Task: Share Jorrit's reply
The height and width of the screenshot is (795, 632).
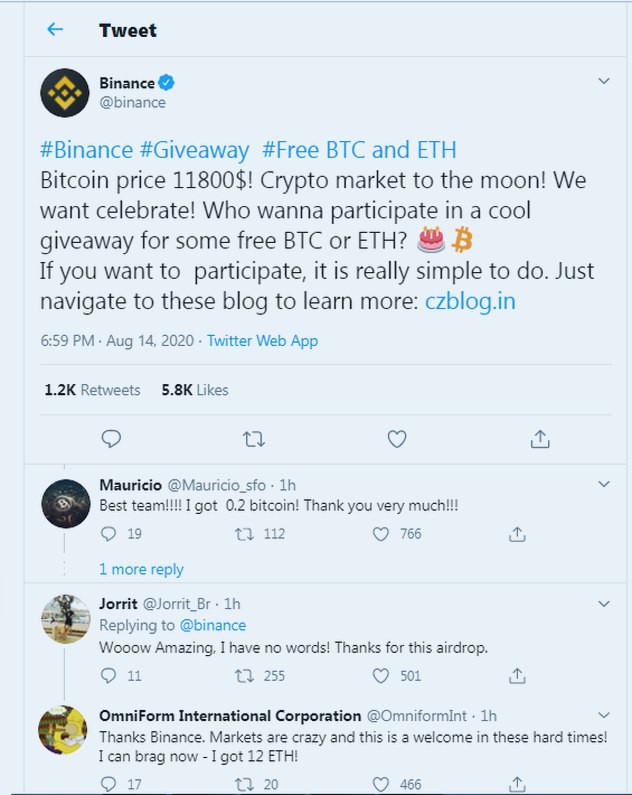Action: (x=517, y=676)
